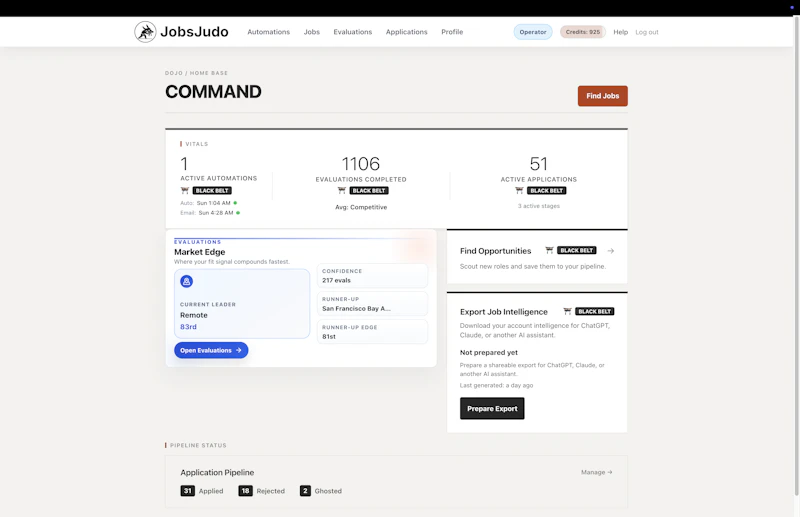Click the Ghosted pipeline label
Image resolution: width=800 pixels, height=517 pixels.
click(328, 491)
